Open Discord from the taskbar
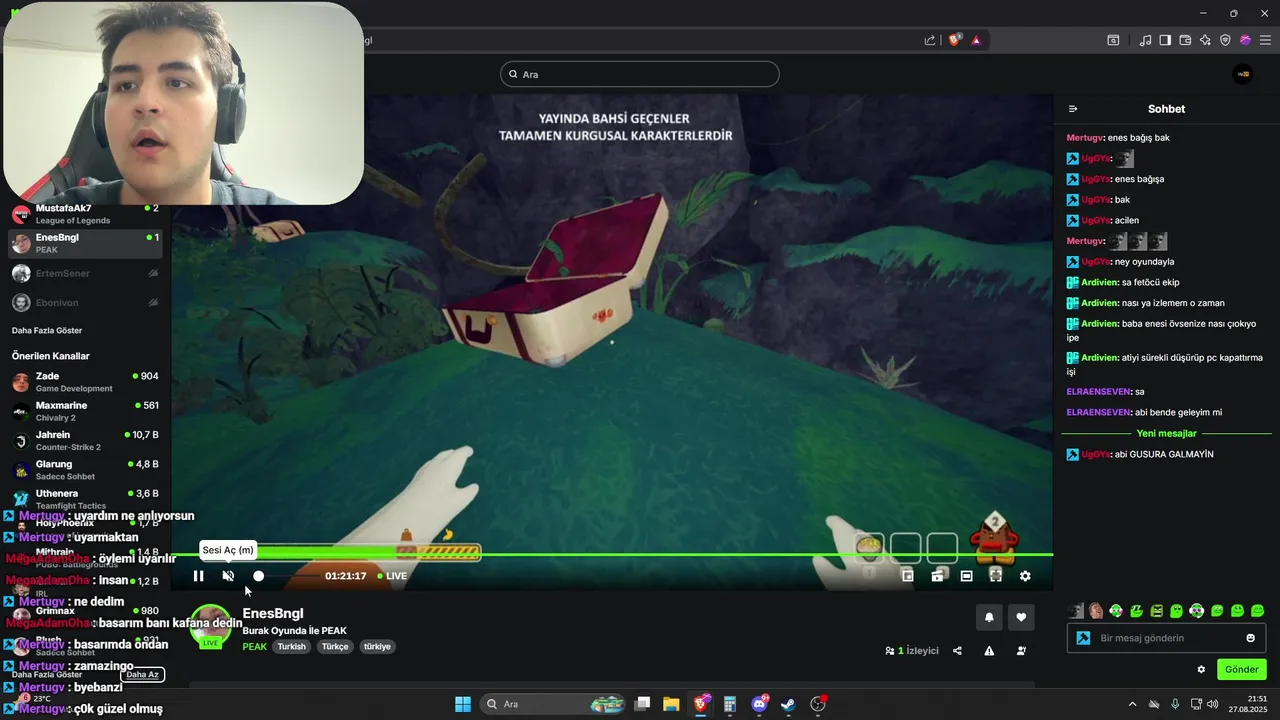This screenshot has height=720, width=1280. tap(760, 704)
